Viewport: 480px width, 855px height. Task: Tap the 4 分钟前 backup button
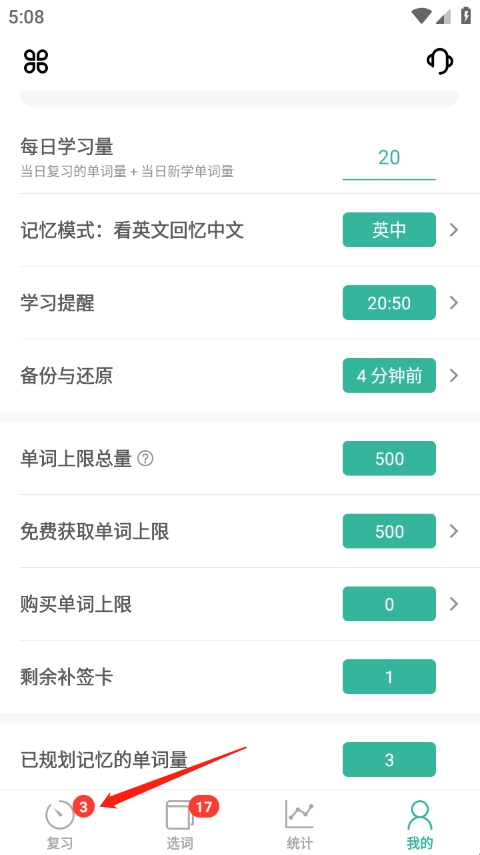pos(389,375)
